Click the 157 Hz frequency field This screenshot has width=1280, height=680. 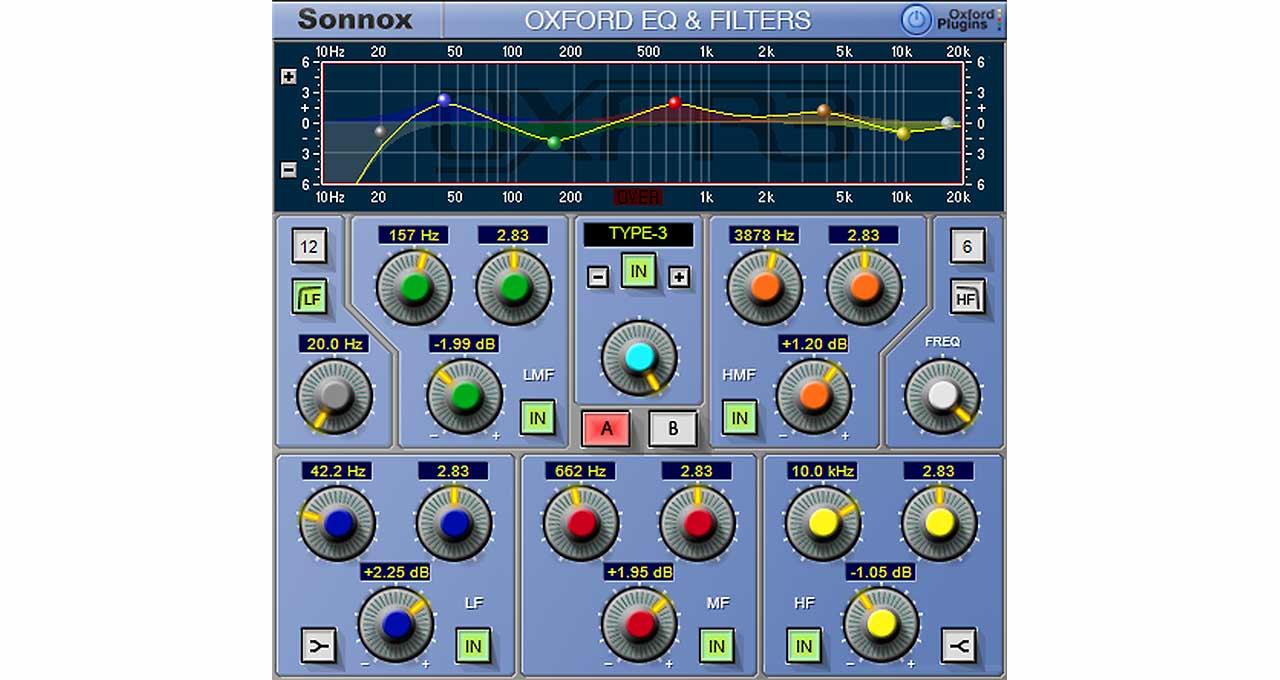(413, 235)
